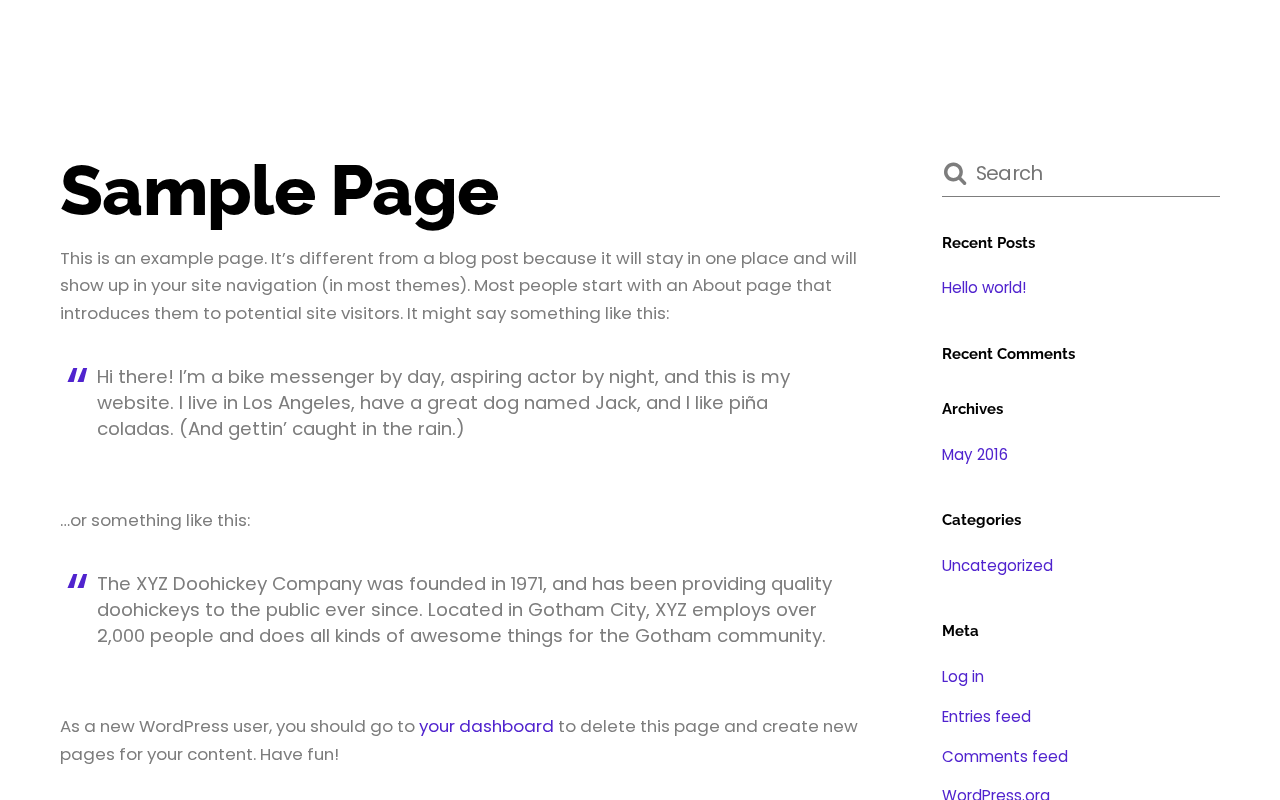Open the 'Hello world!' recent post

[x=984, y=288]
